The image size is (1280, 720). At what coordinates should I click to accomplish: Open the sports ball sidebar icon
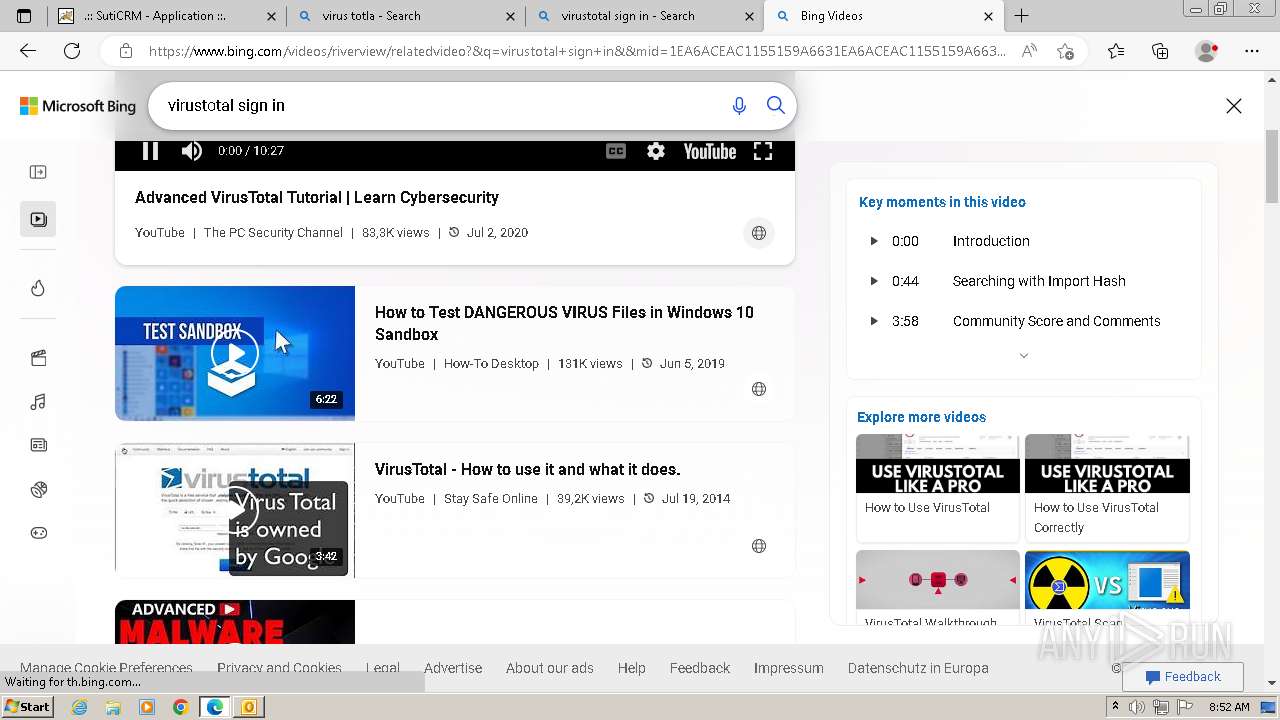[38, 489]
